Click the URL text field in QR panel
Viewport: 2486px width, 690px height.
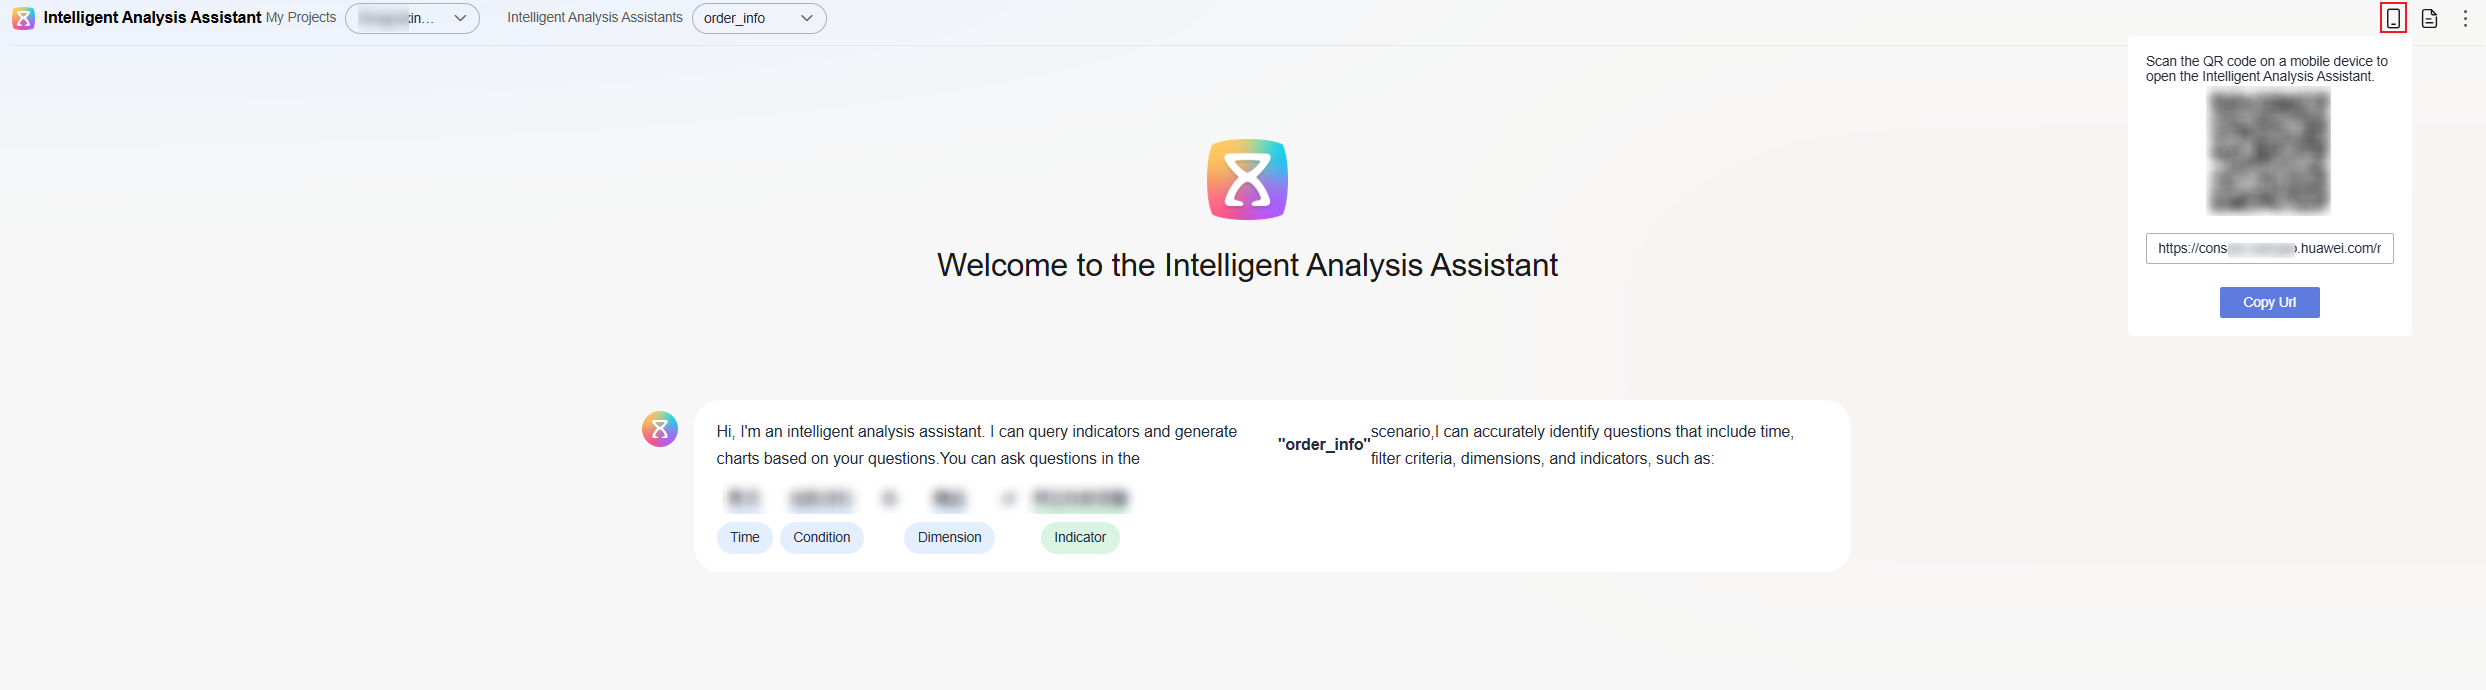[2269, 248]
